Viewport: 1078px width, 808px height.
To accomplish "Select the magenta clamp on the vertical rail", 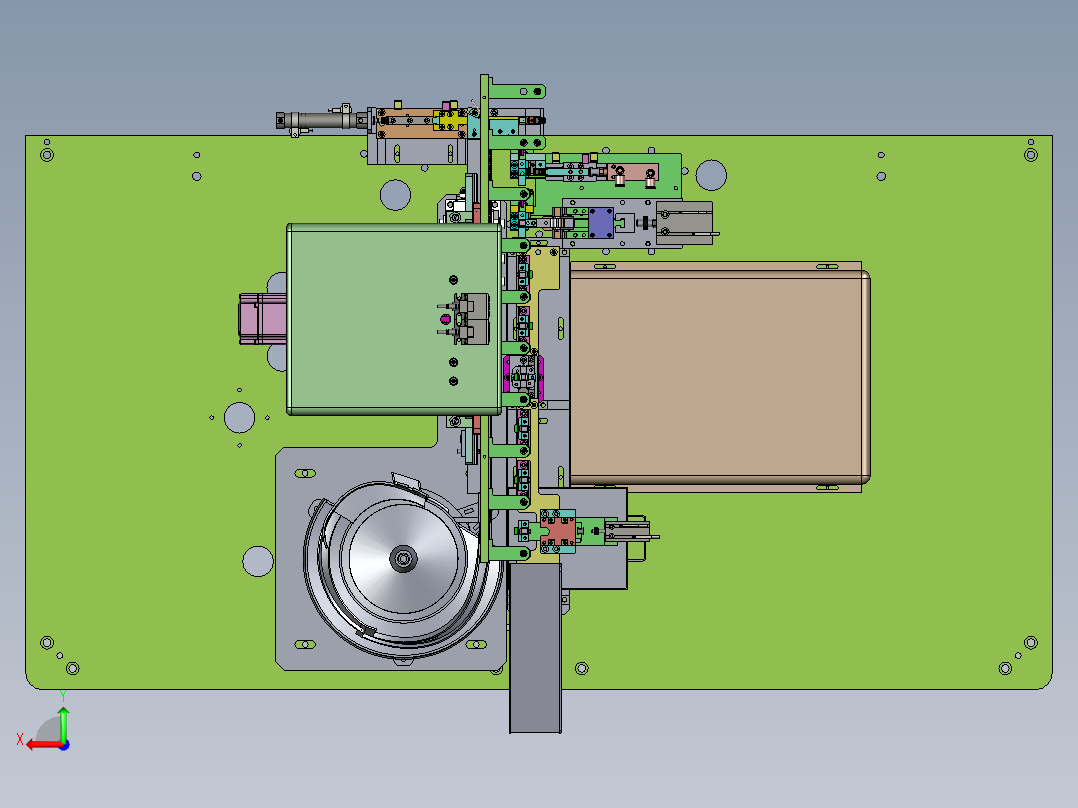I will click(524, 378).
